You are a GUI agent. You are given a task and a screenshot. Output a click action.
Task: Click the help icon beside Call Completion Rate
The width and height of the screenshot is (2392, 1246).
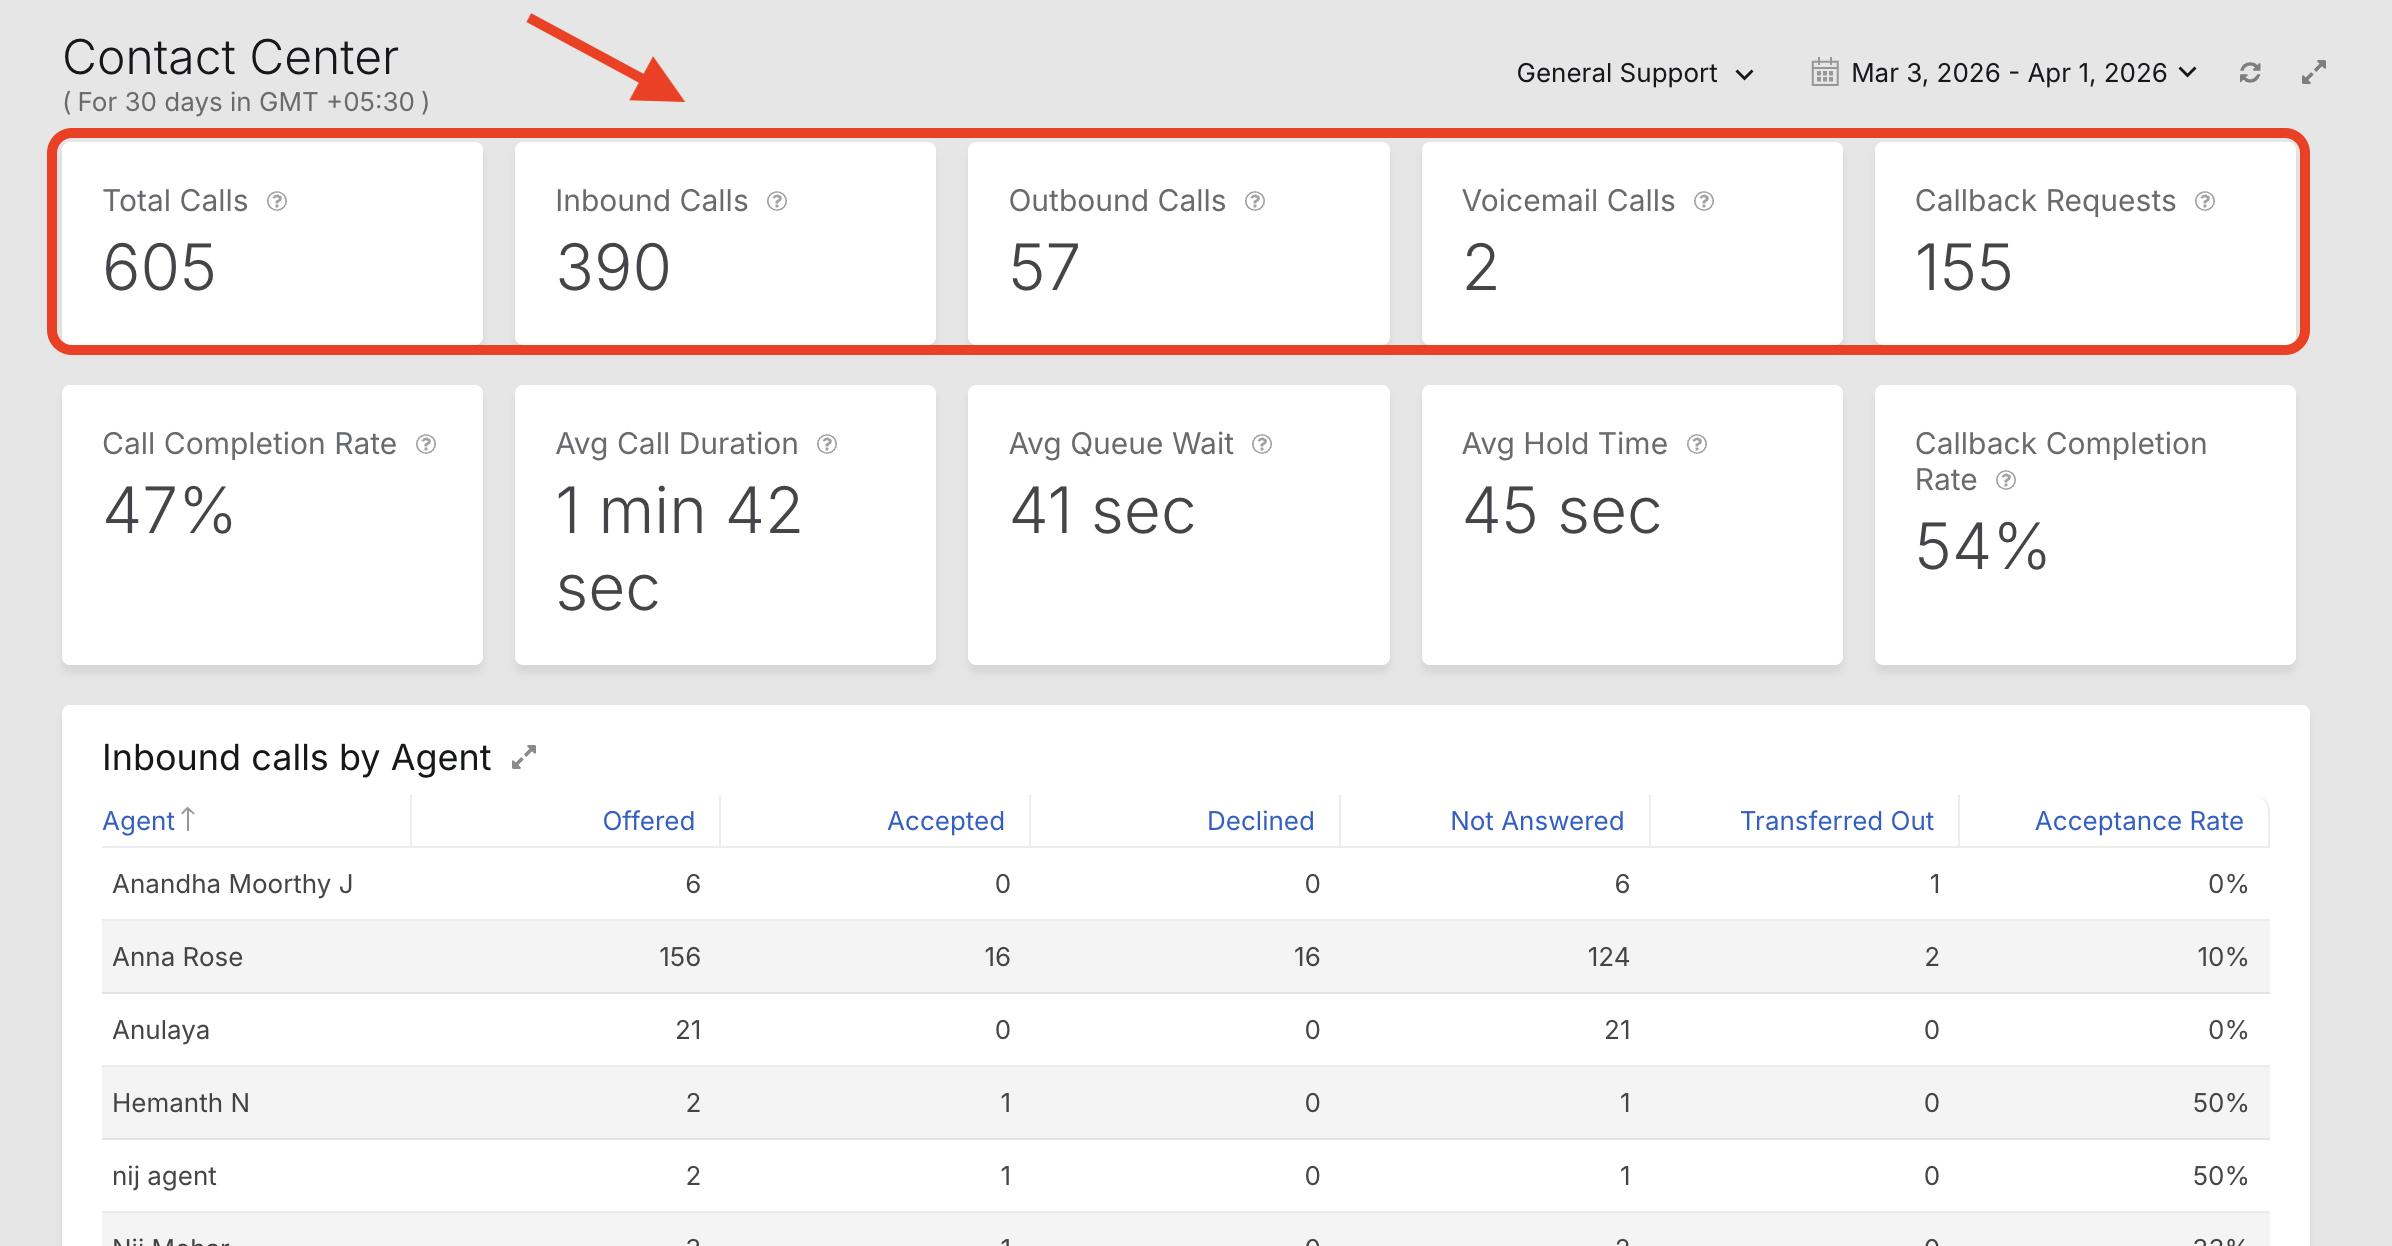(426, 444)
